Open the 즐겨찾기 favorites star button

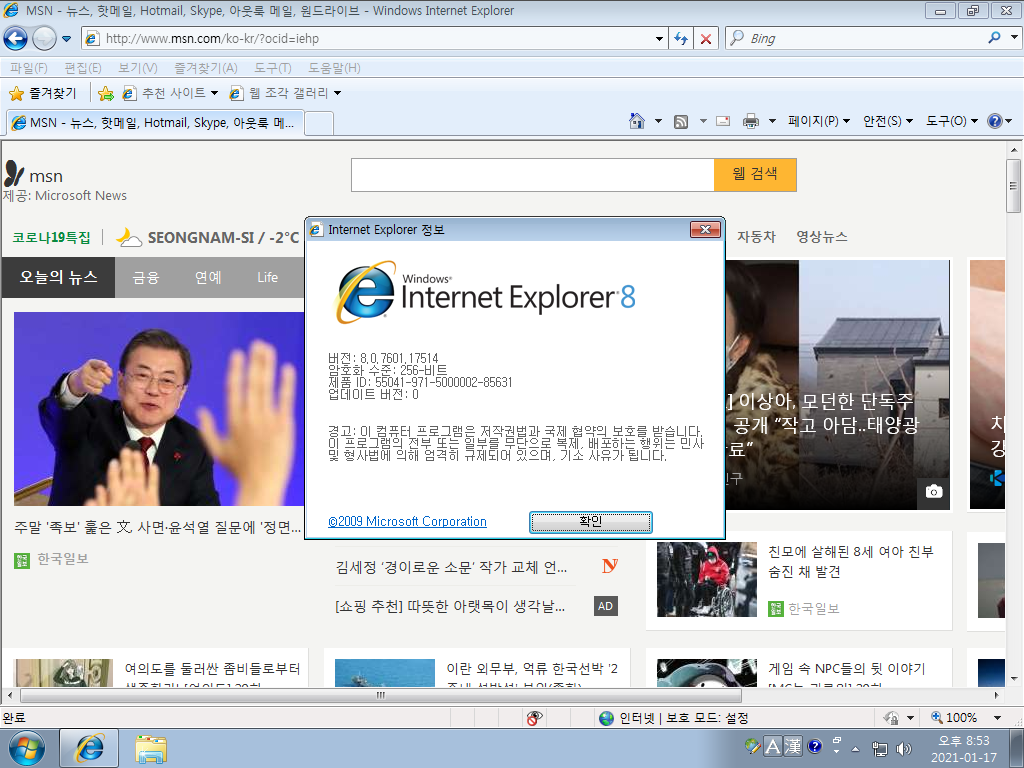(x=43, y=93)
